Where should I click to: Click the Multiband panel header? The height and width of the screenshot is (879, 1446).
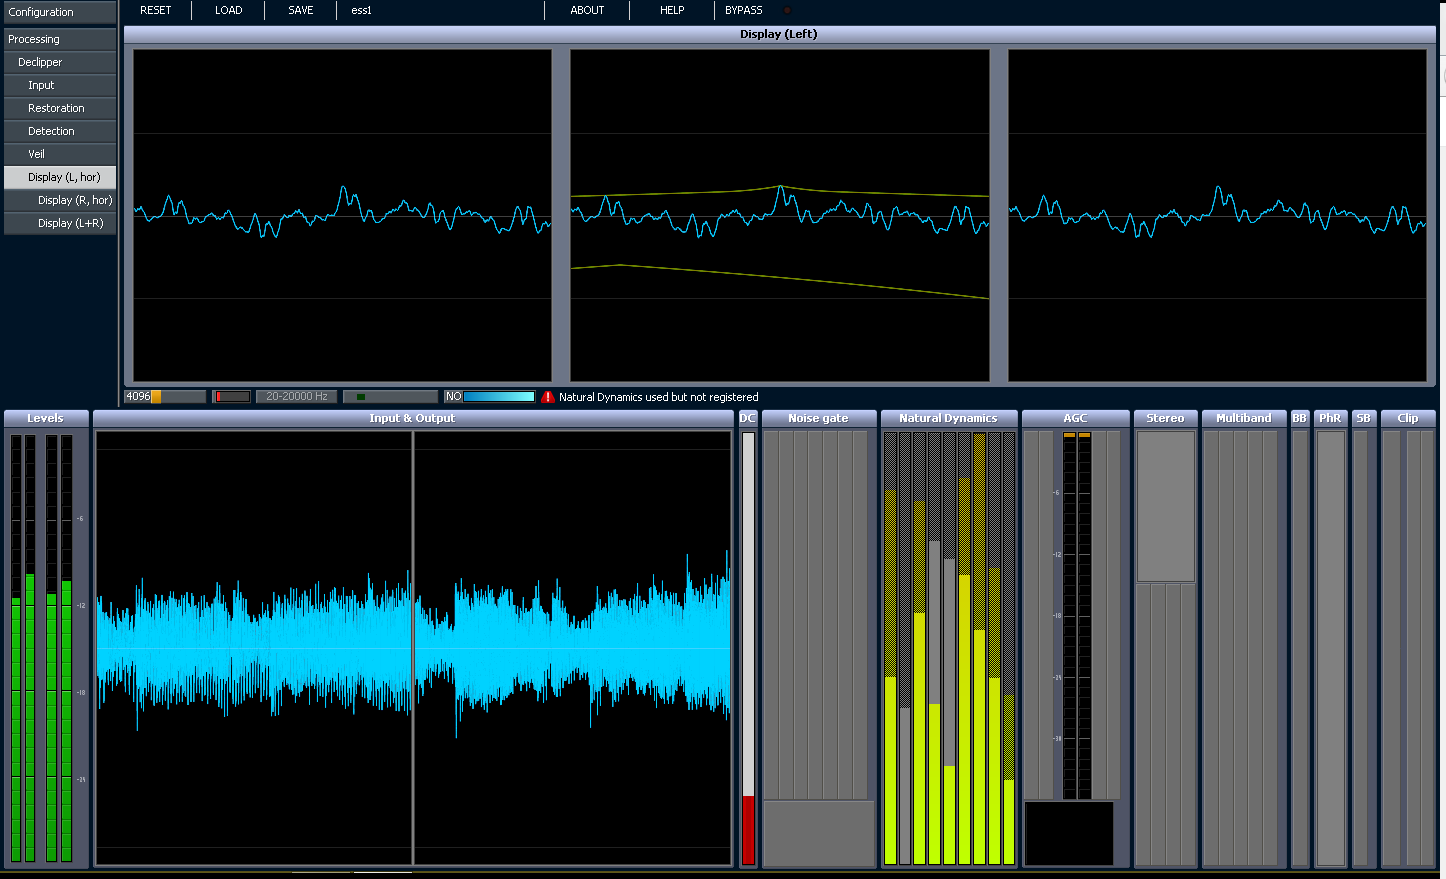[1244, 418]
